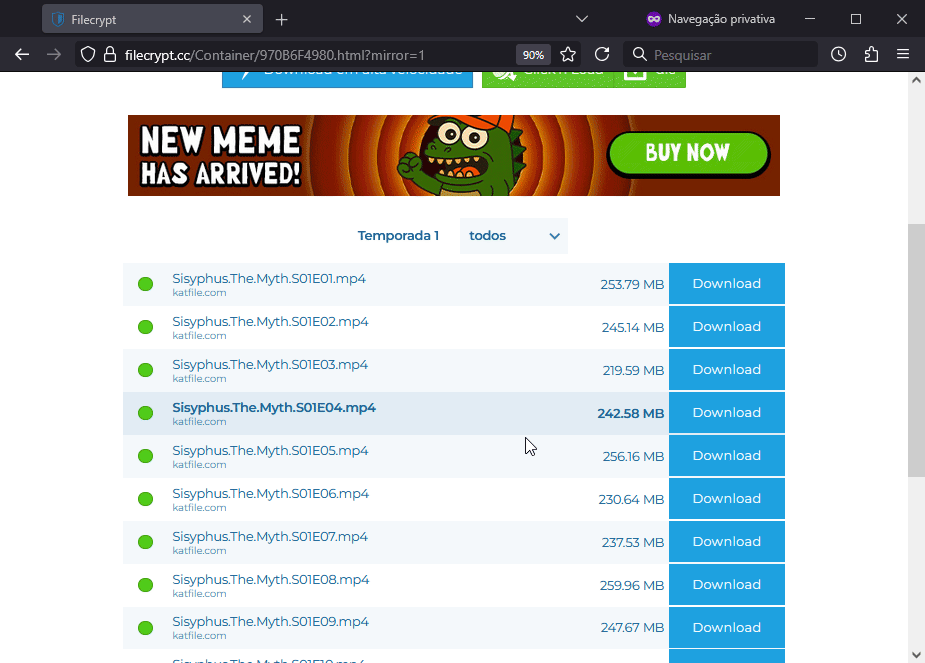Click the Sisyphus.The.Myth.S01E03.mp4 filename
The image size is (925, 663).
[270, 365]
